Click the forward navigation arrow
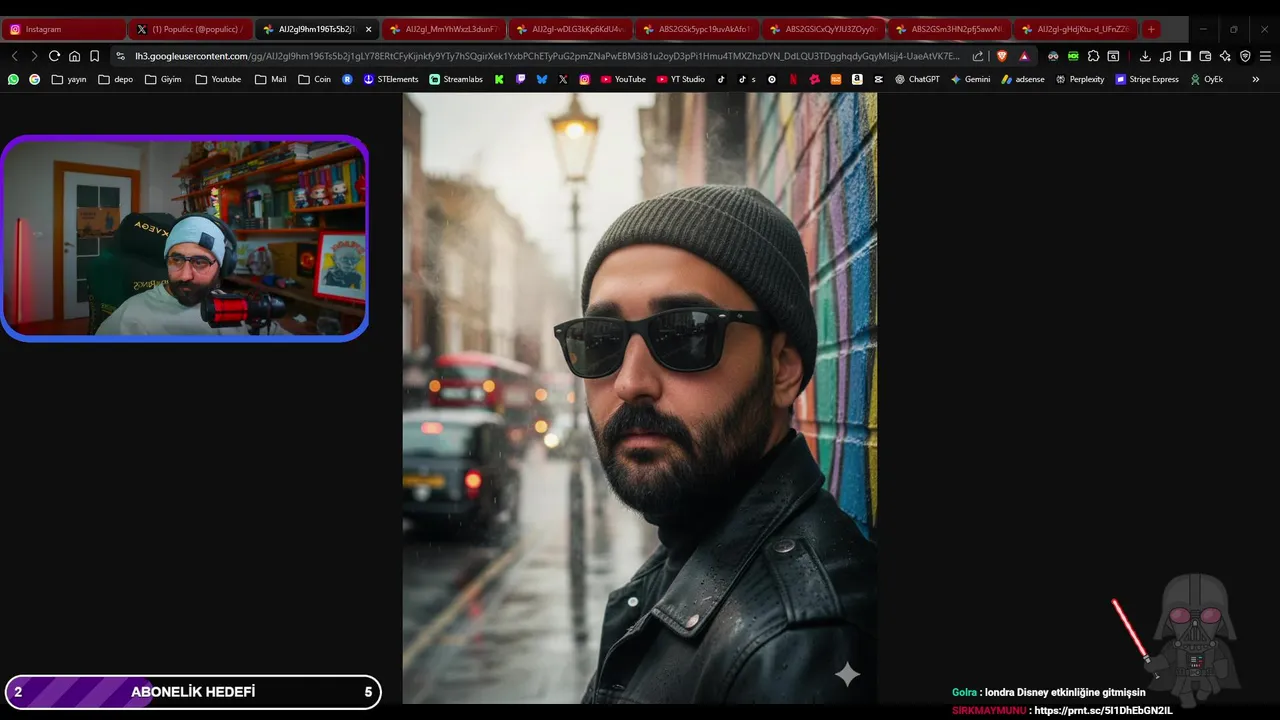The height and width of the screenshot is (720, 1280). pyautogui.click(x=34, y=56)
